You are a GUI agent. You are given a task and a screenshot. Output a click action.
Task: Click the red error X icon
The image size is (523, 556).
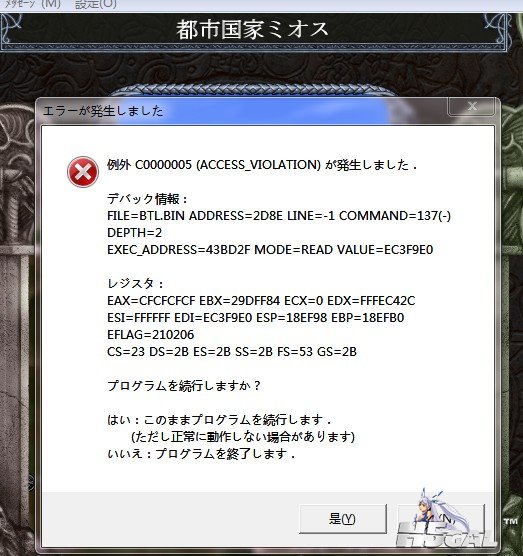point(83,172)
